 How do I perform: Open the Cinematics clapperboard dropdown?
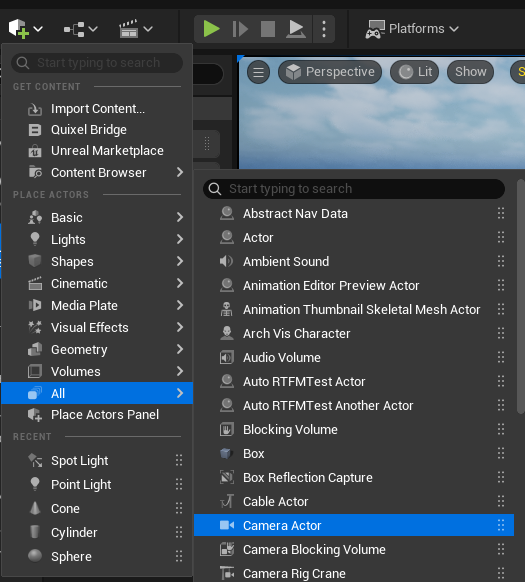click(136, 29)
